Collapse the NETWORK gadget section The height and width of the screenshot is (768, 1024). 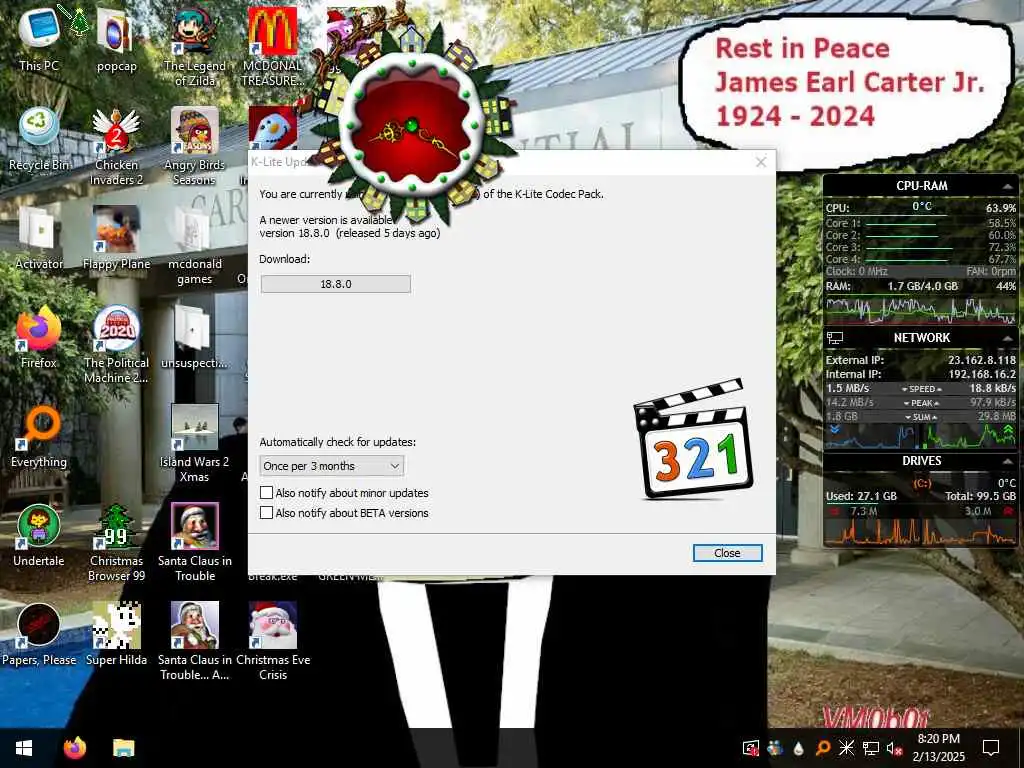(1008, 338)
